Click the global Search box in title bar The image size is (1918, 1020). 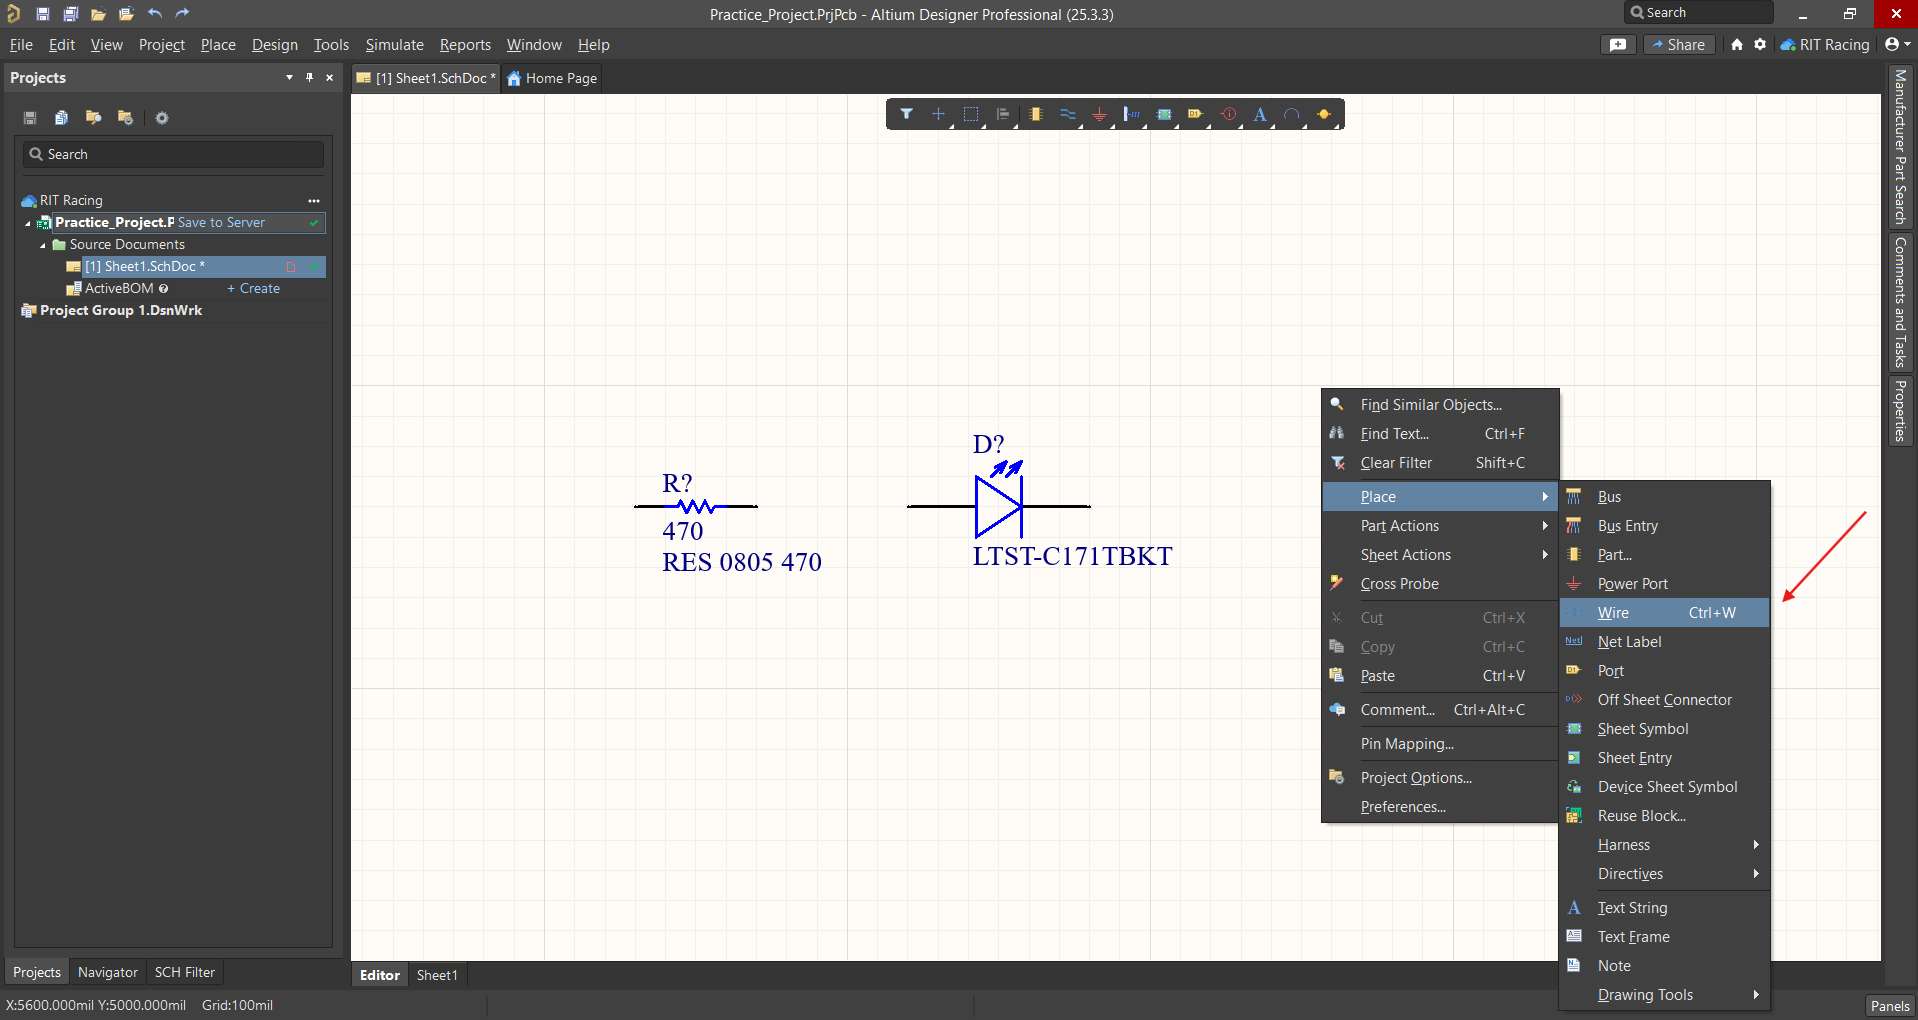pyautogui.click(x=1698, y=13)
